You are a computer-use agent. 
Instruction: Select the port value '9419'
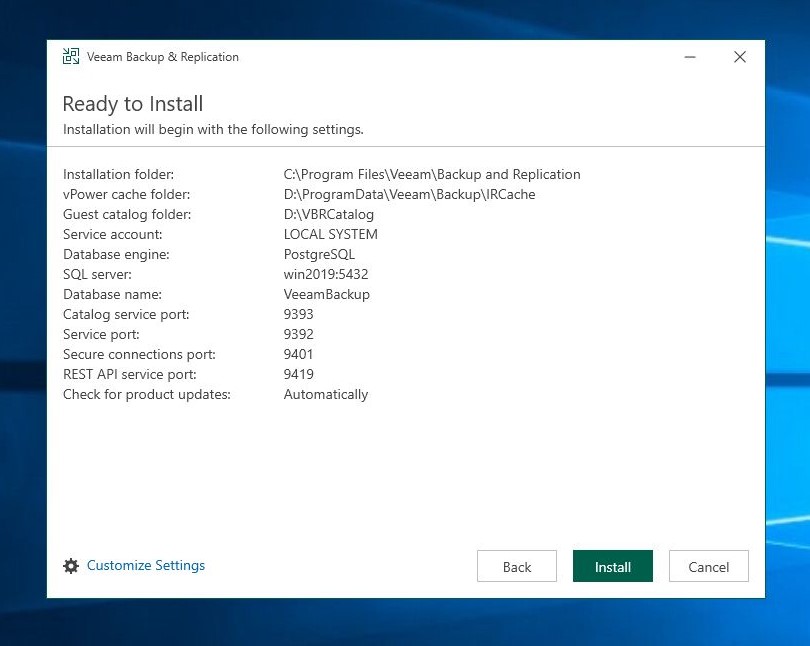pyautogui.click(x=299, y=374)
